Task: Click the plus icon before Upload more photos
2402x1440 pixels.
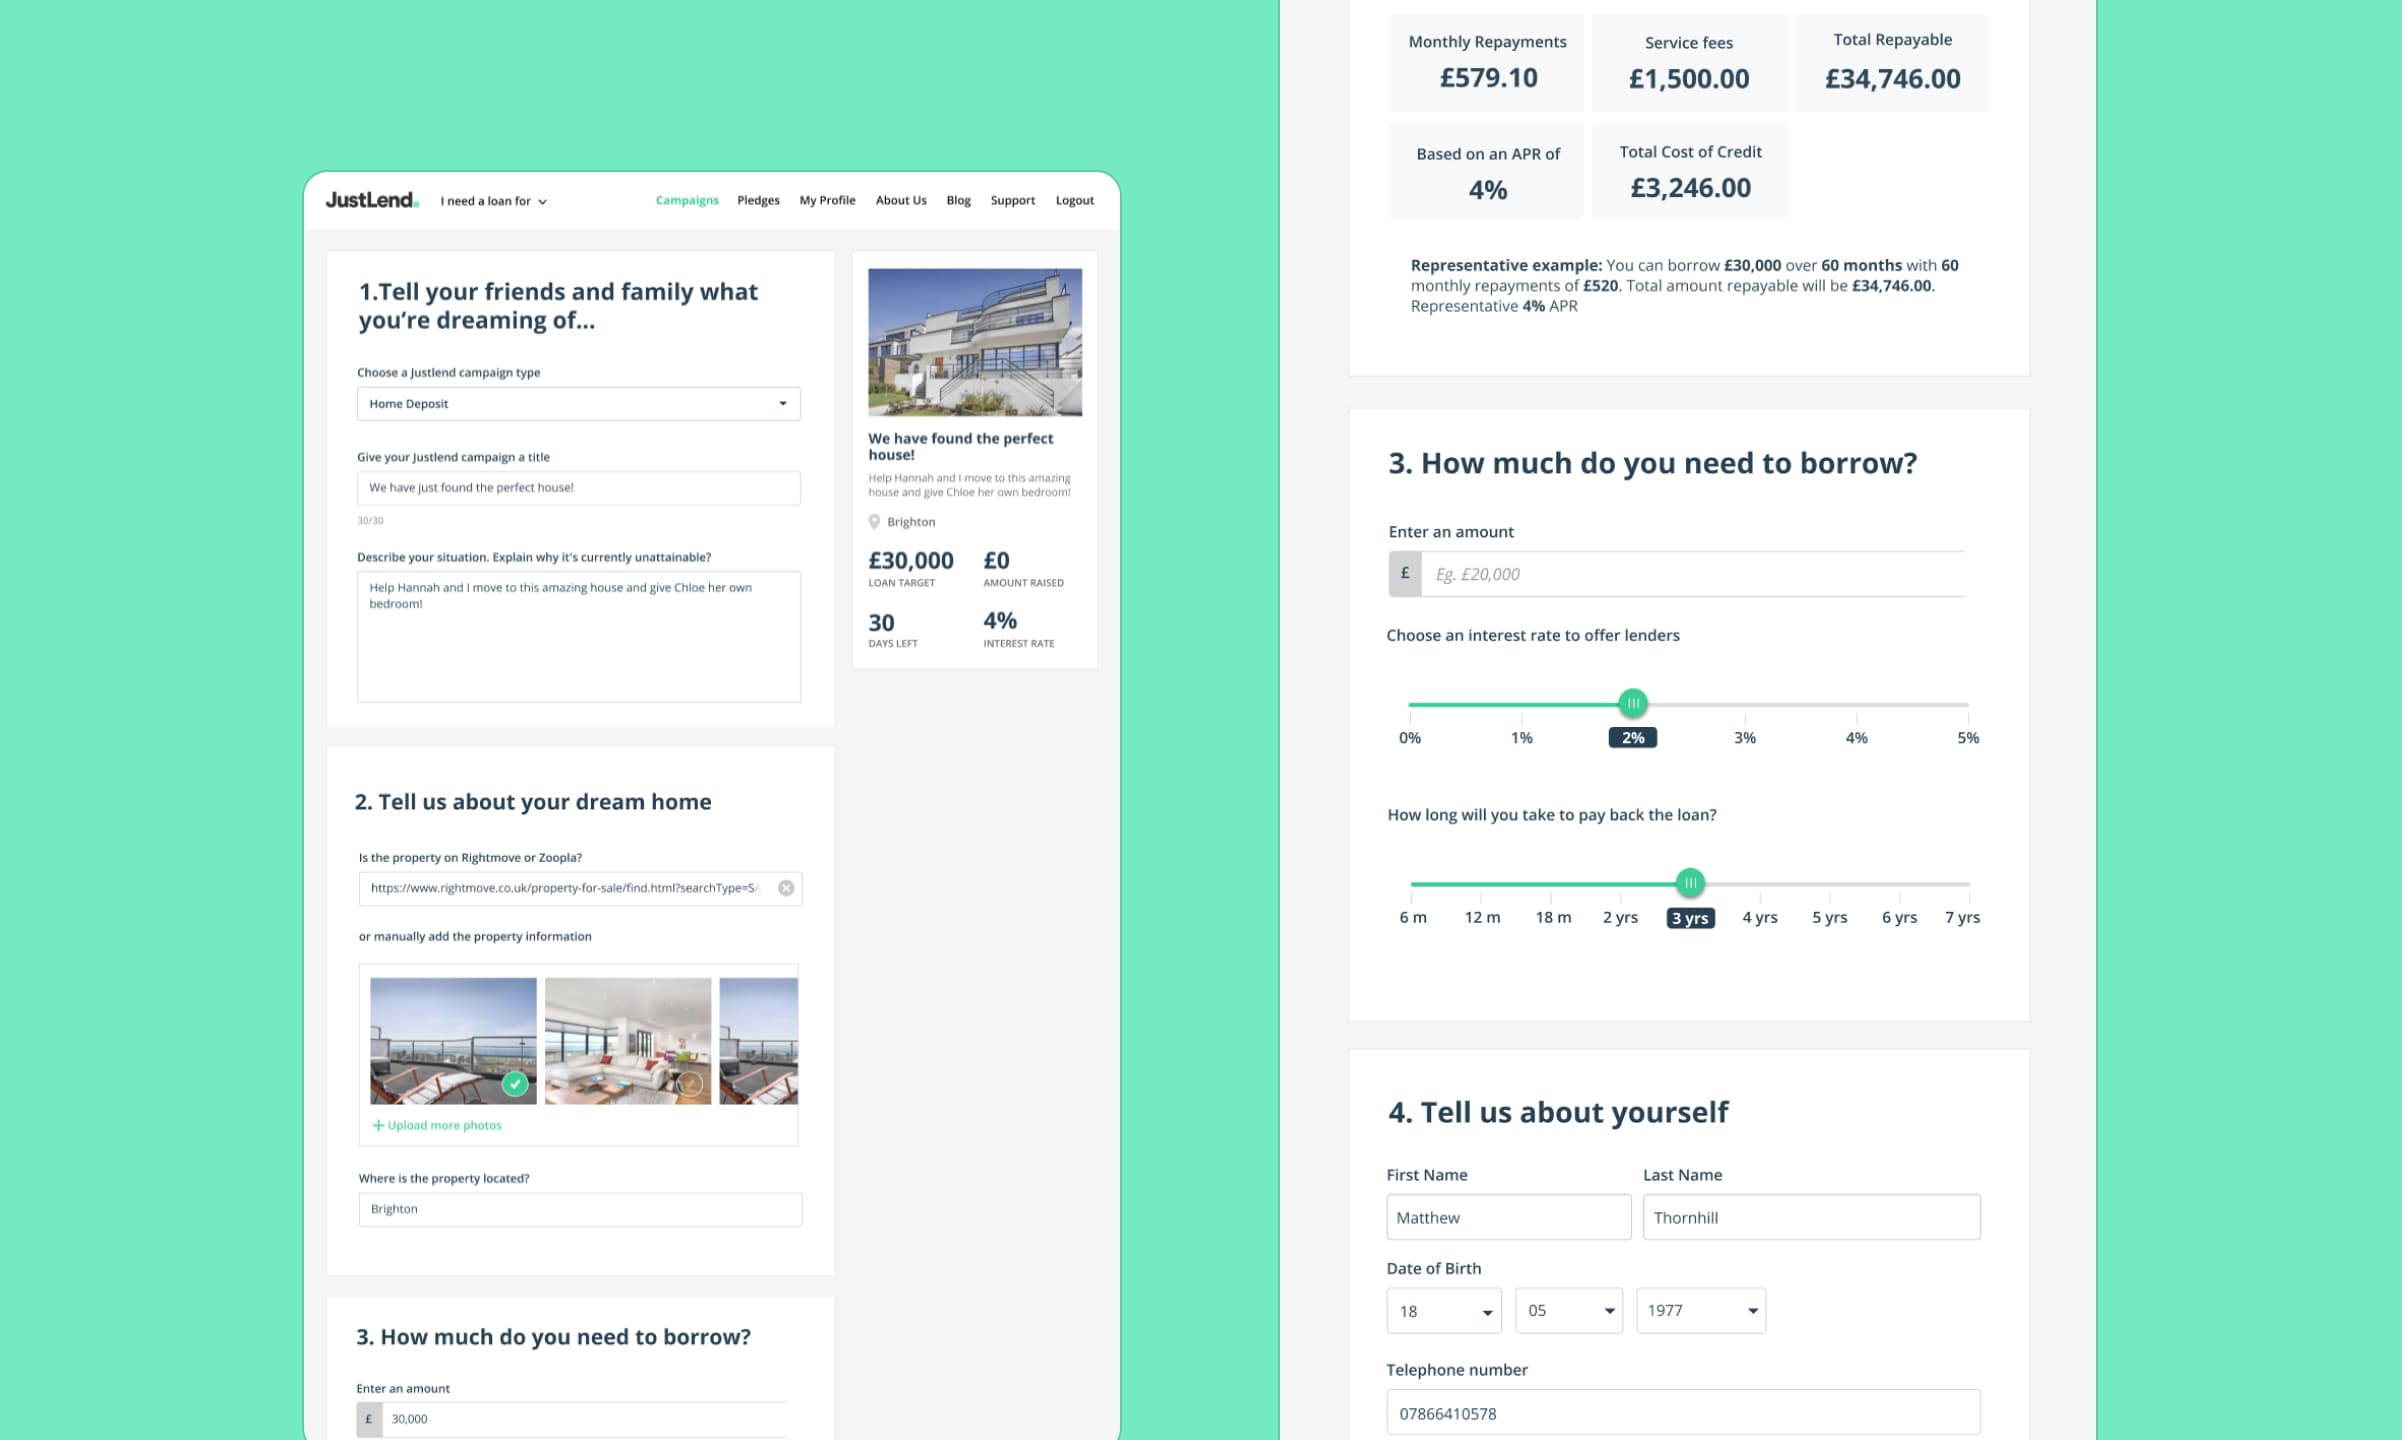Action: coord(378,1125)
